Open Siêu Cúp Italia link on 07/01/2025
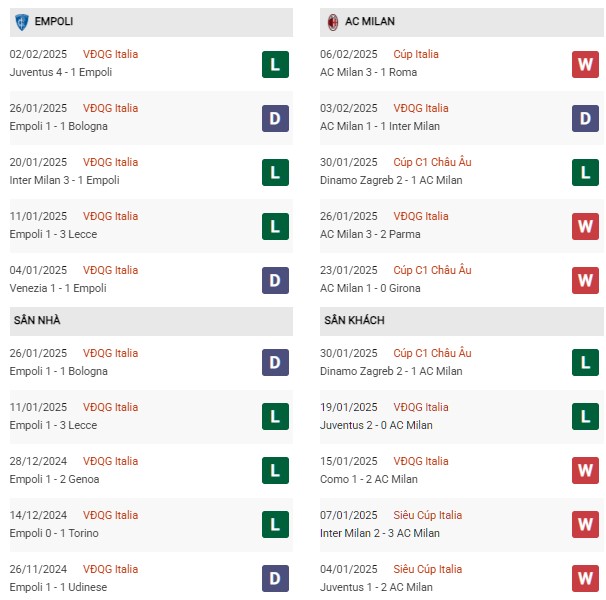 [x=427, y=515]
